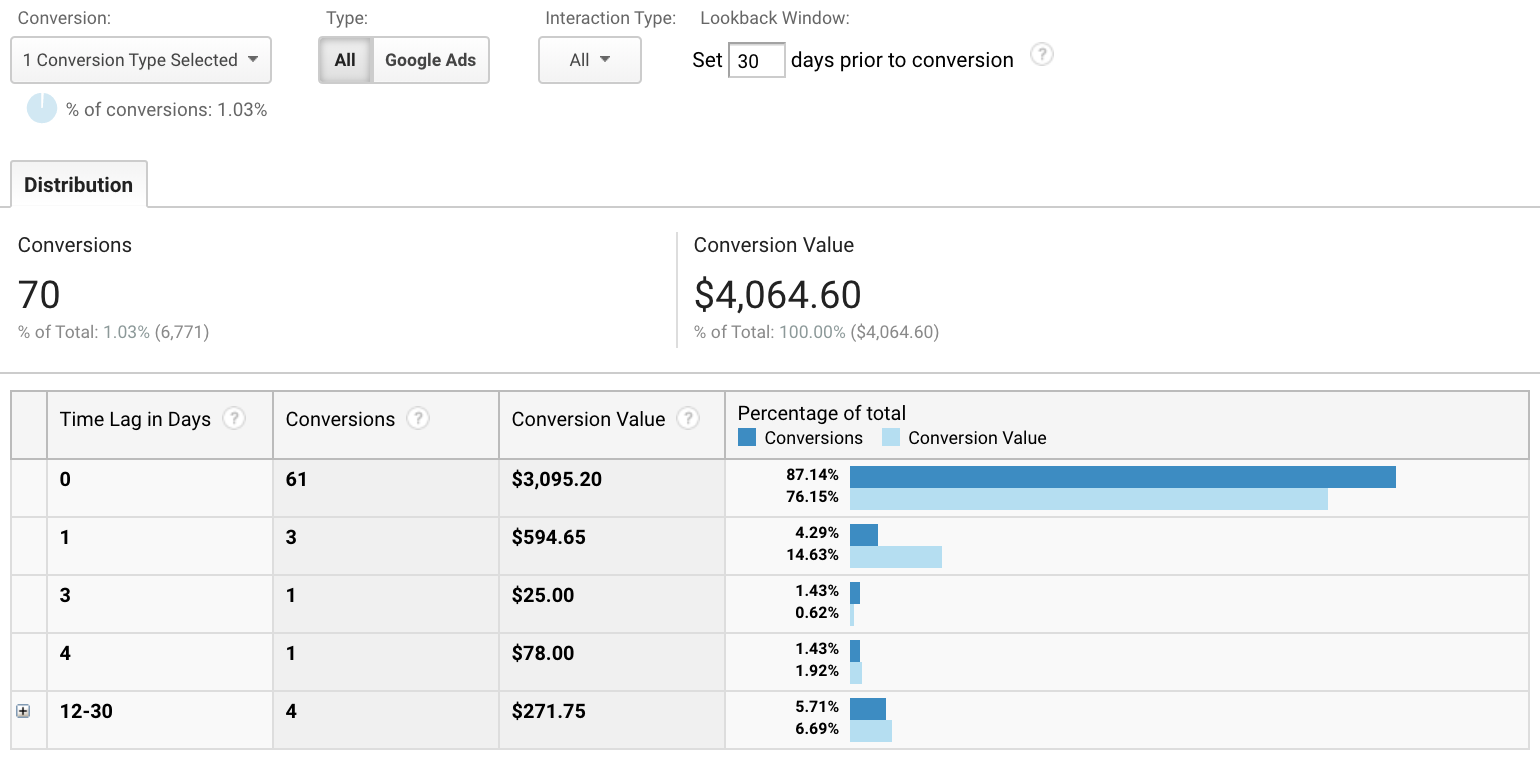
Task: Click the percent of conversions pie icon
Action: click(x=42, y=108)
